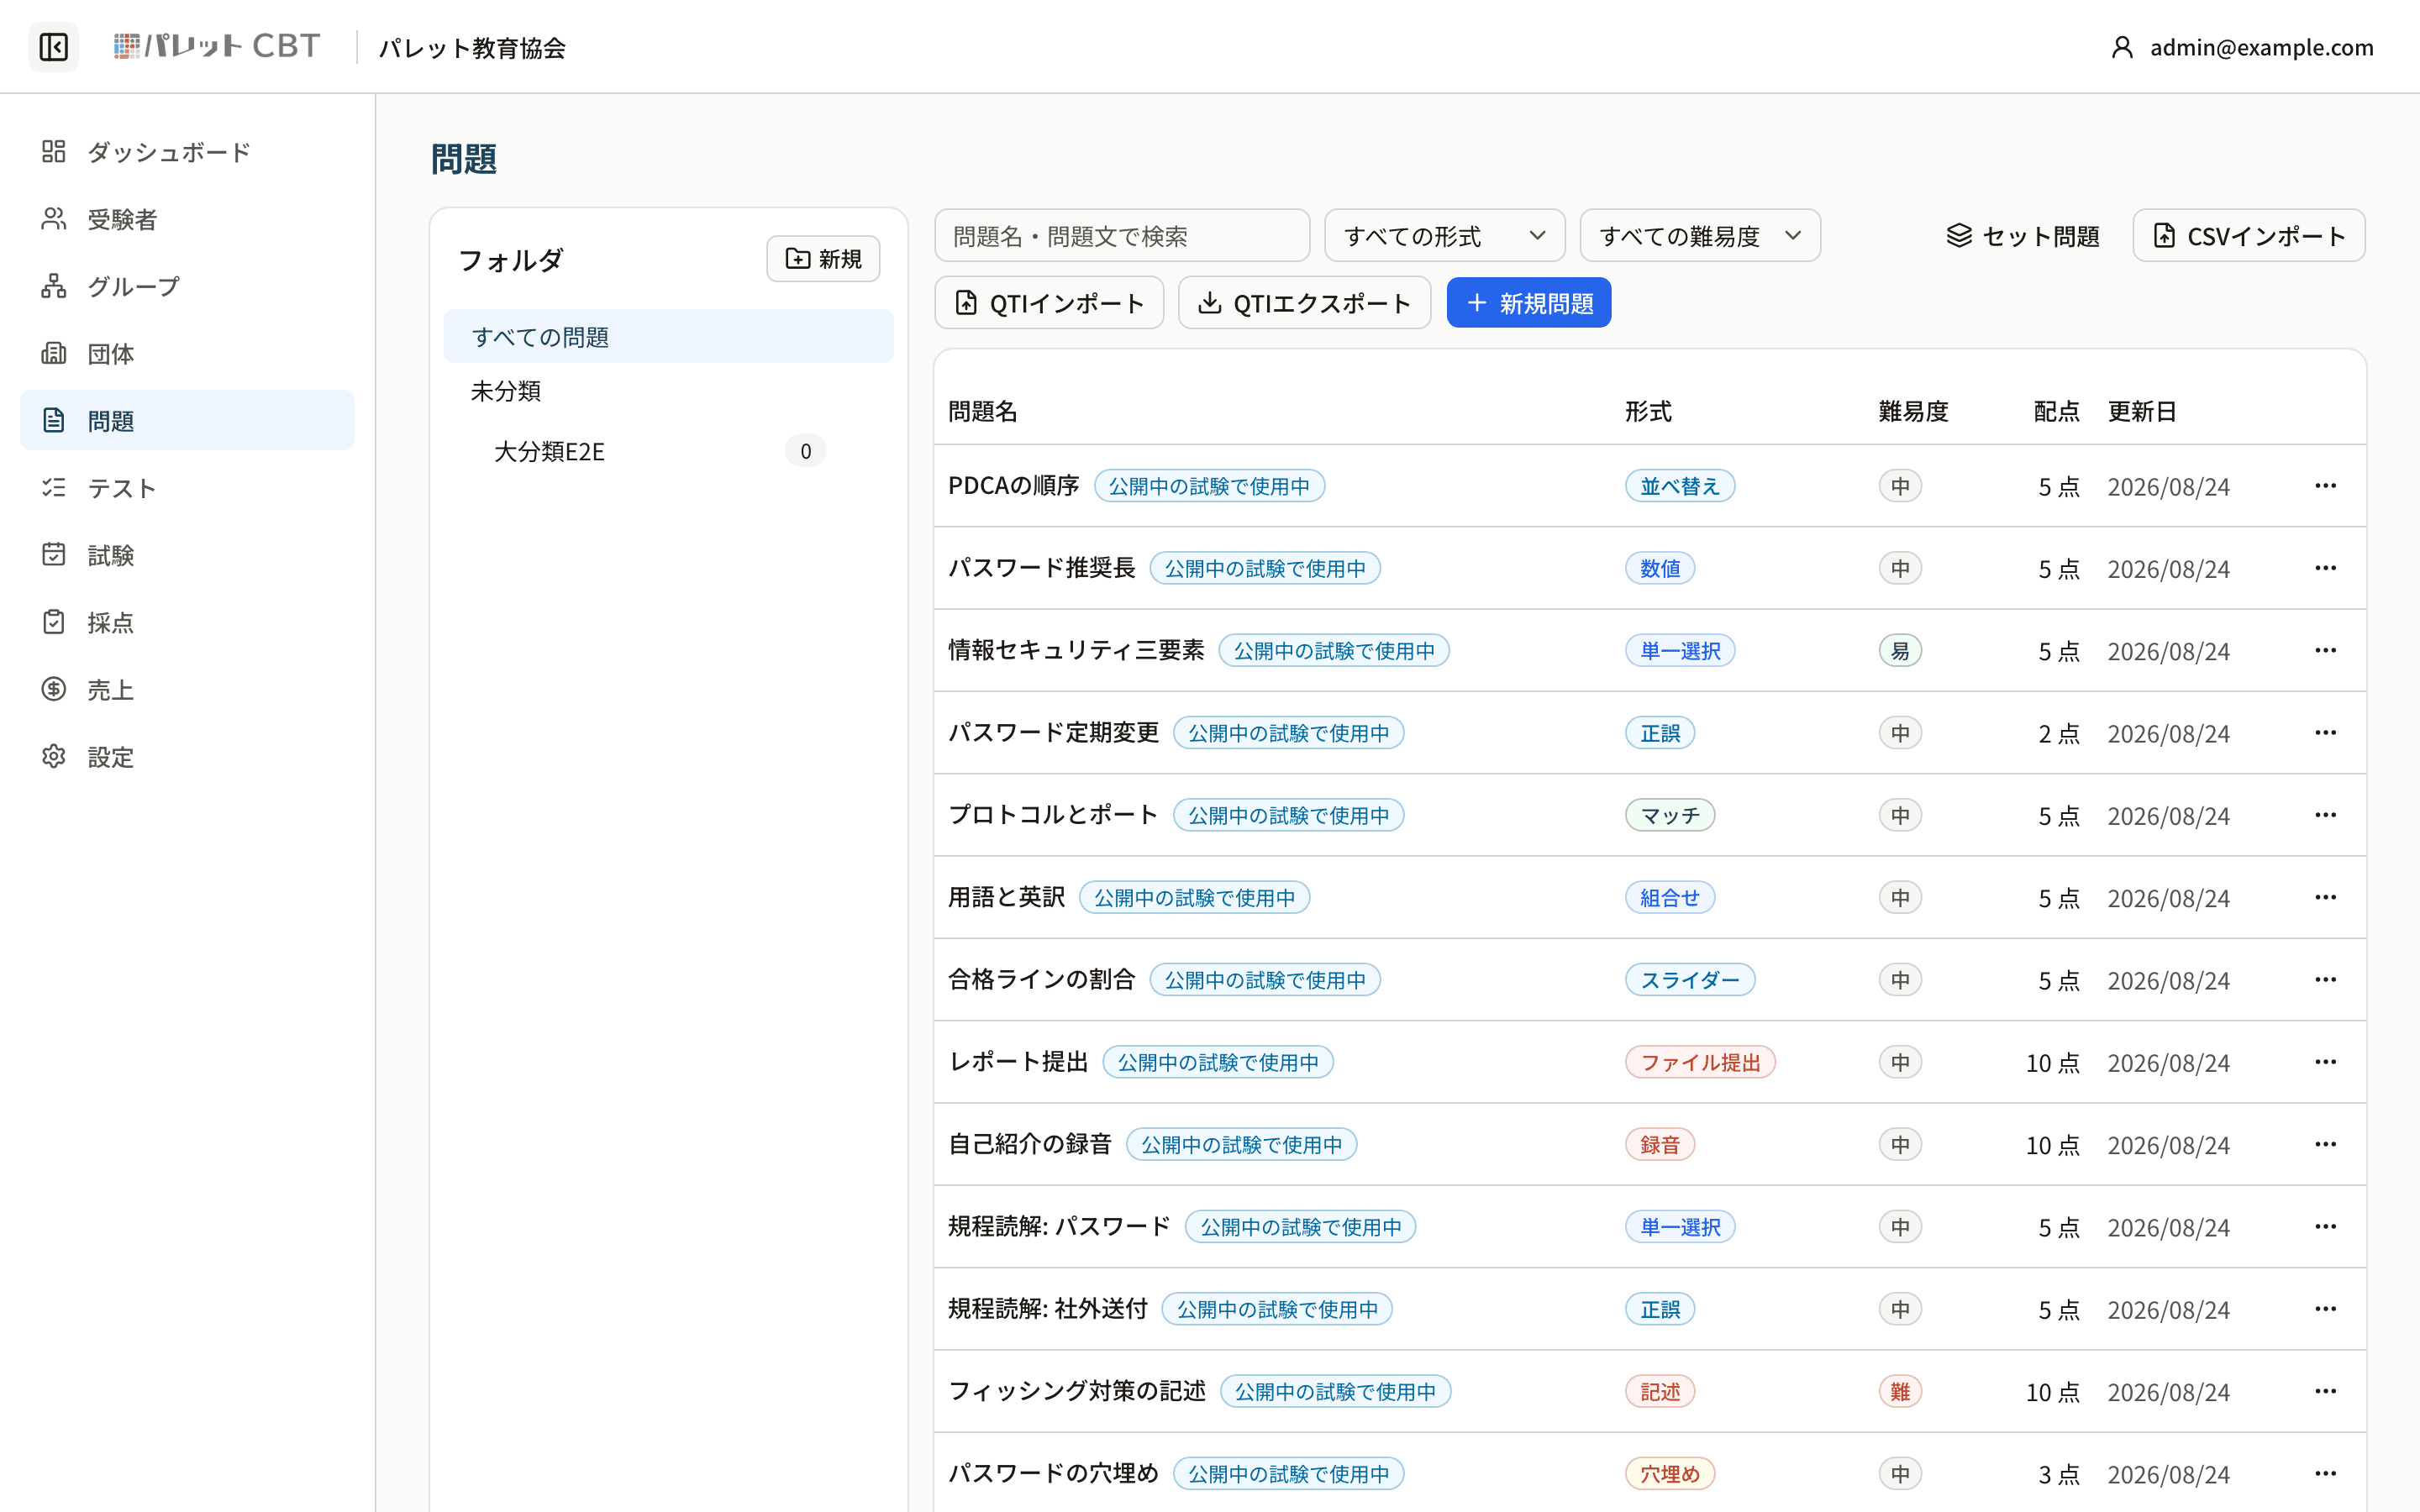Click the プロトコルとポート question name
This screenshot has height=1512, width=2420.
[x=1053, y=815]
